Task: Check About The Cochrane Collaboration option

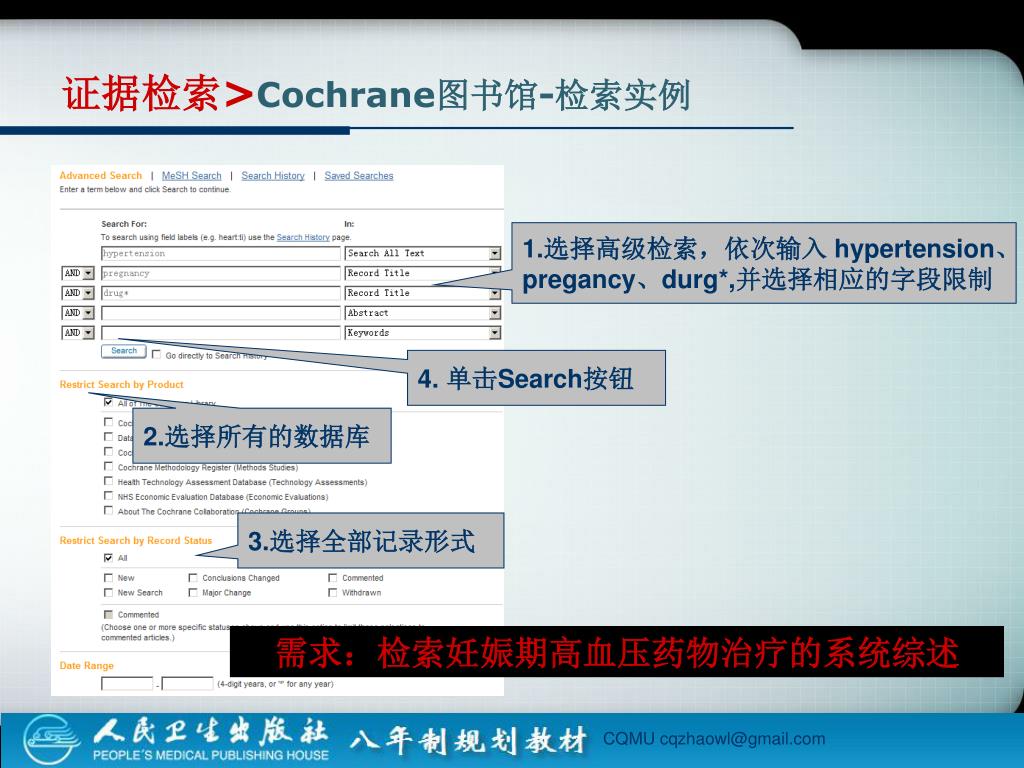Action: [x=108, y=511]
